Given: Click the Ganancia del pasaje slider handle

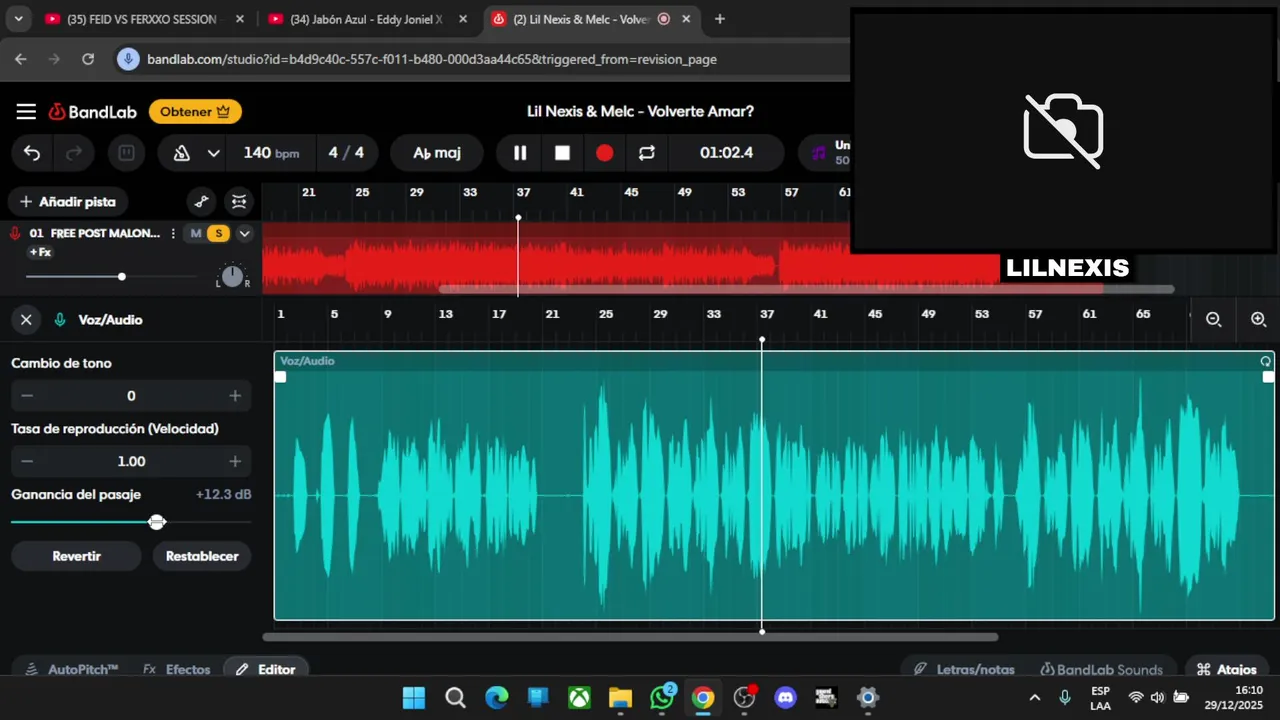Looking at the screenshot, I should (x=157, y=522).
